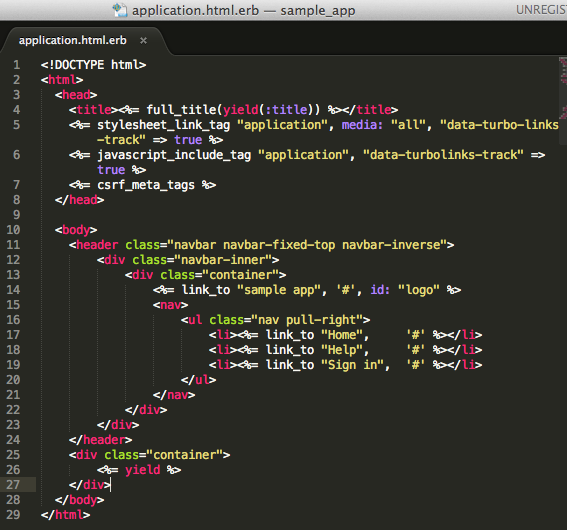The height and width of the screenshot is (530, 567).
Task: Click the div class="container" on line 25
Action: (x=149, y=455)
